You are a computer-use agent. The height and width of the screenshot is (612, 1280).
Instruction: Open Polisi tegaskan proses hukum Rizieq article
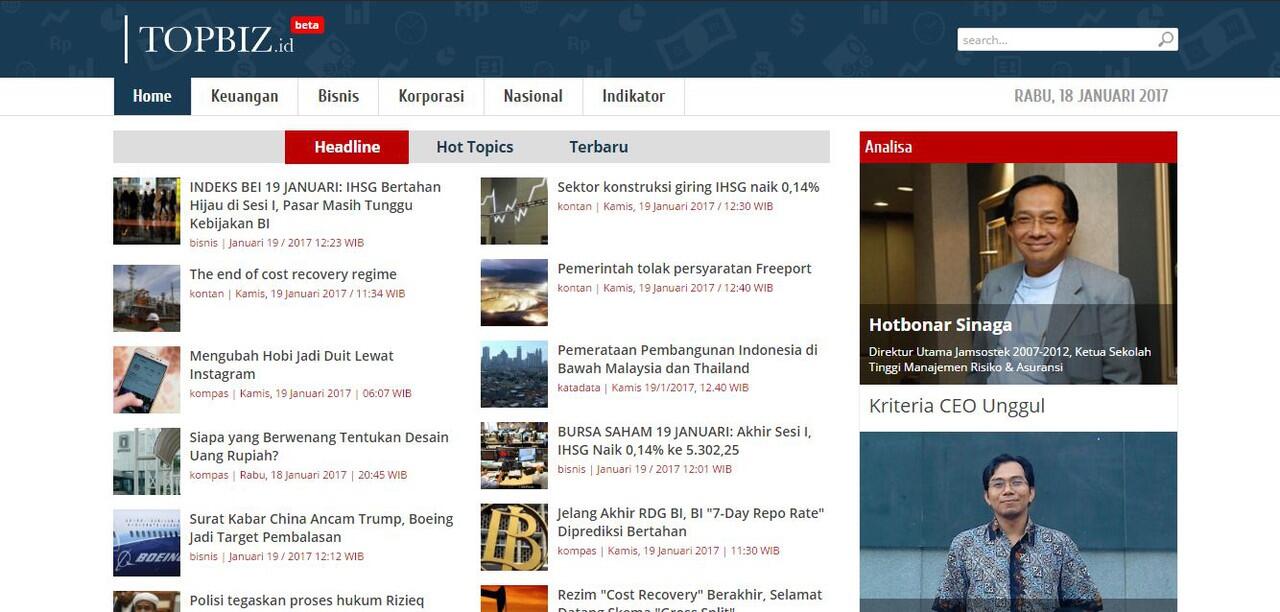click(x=307, y=601)
